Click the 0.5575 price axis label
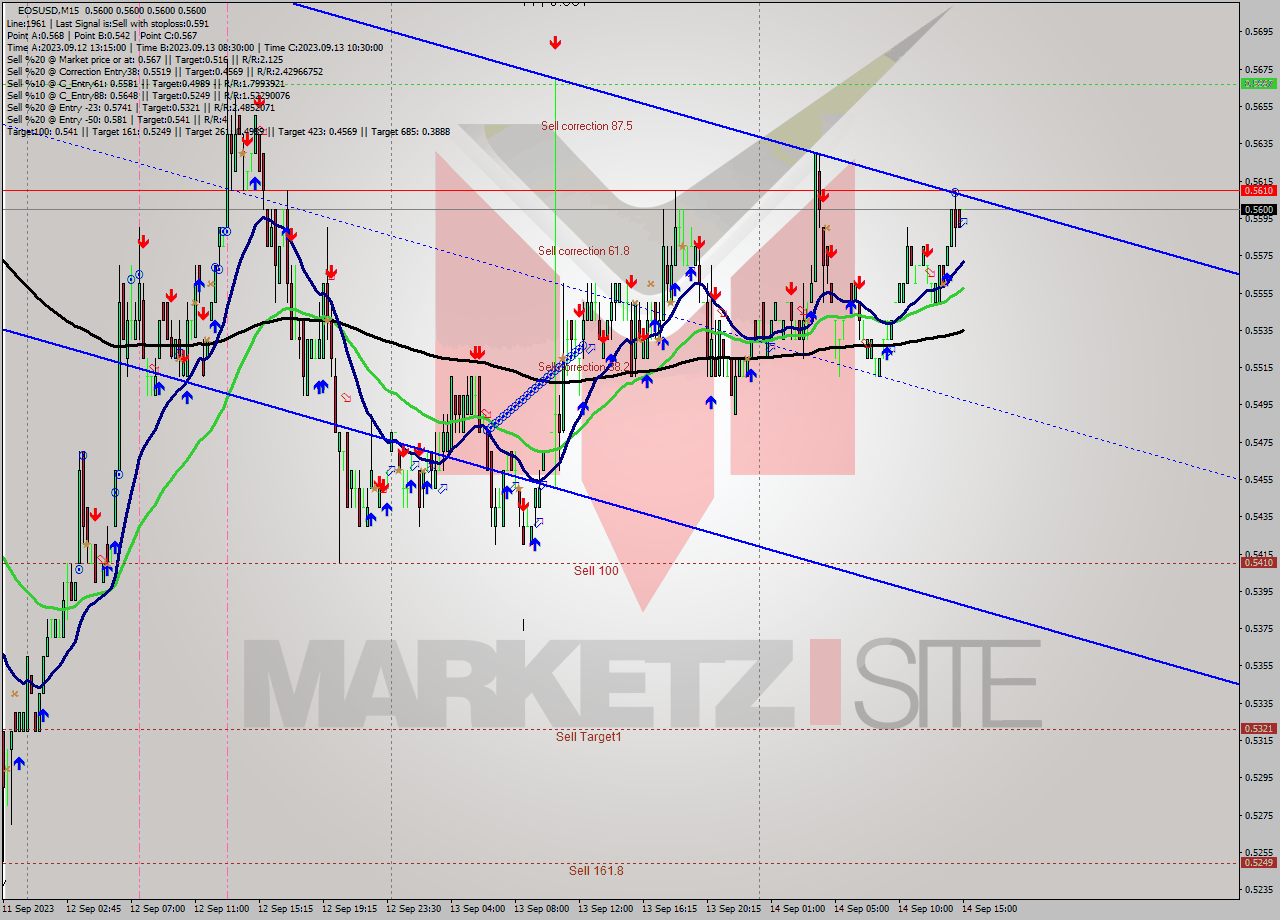This screenshot has height=920, width=1280. tap(1258, 255)
